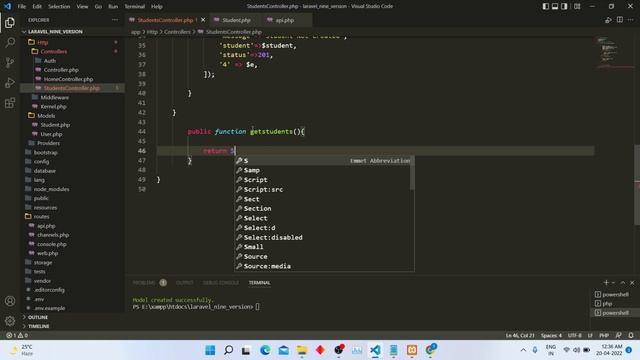640x360 pixels.
Task: Open the File menu
Action: (x=22, y=7)
